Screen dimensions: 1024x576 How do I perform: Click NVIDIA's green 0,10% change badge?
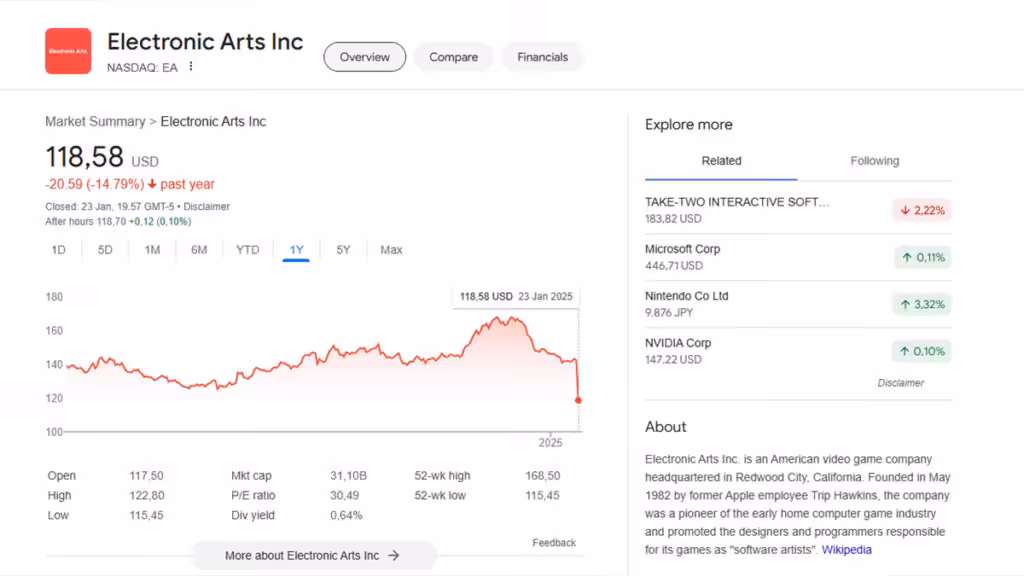[920, 351]
